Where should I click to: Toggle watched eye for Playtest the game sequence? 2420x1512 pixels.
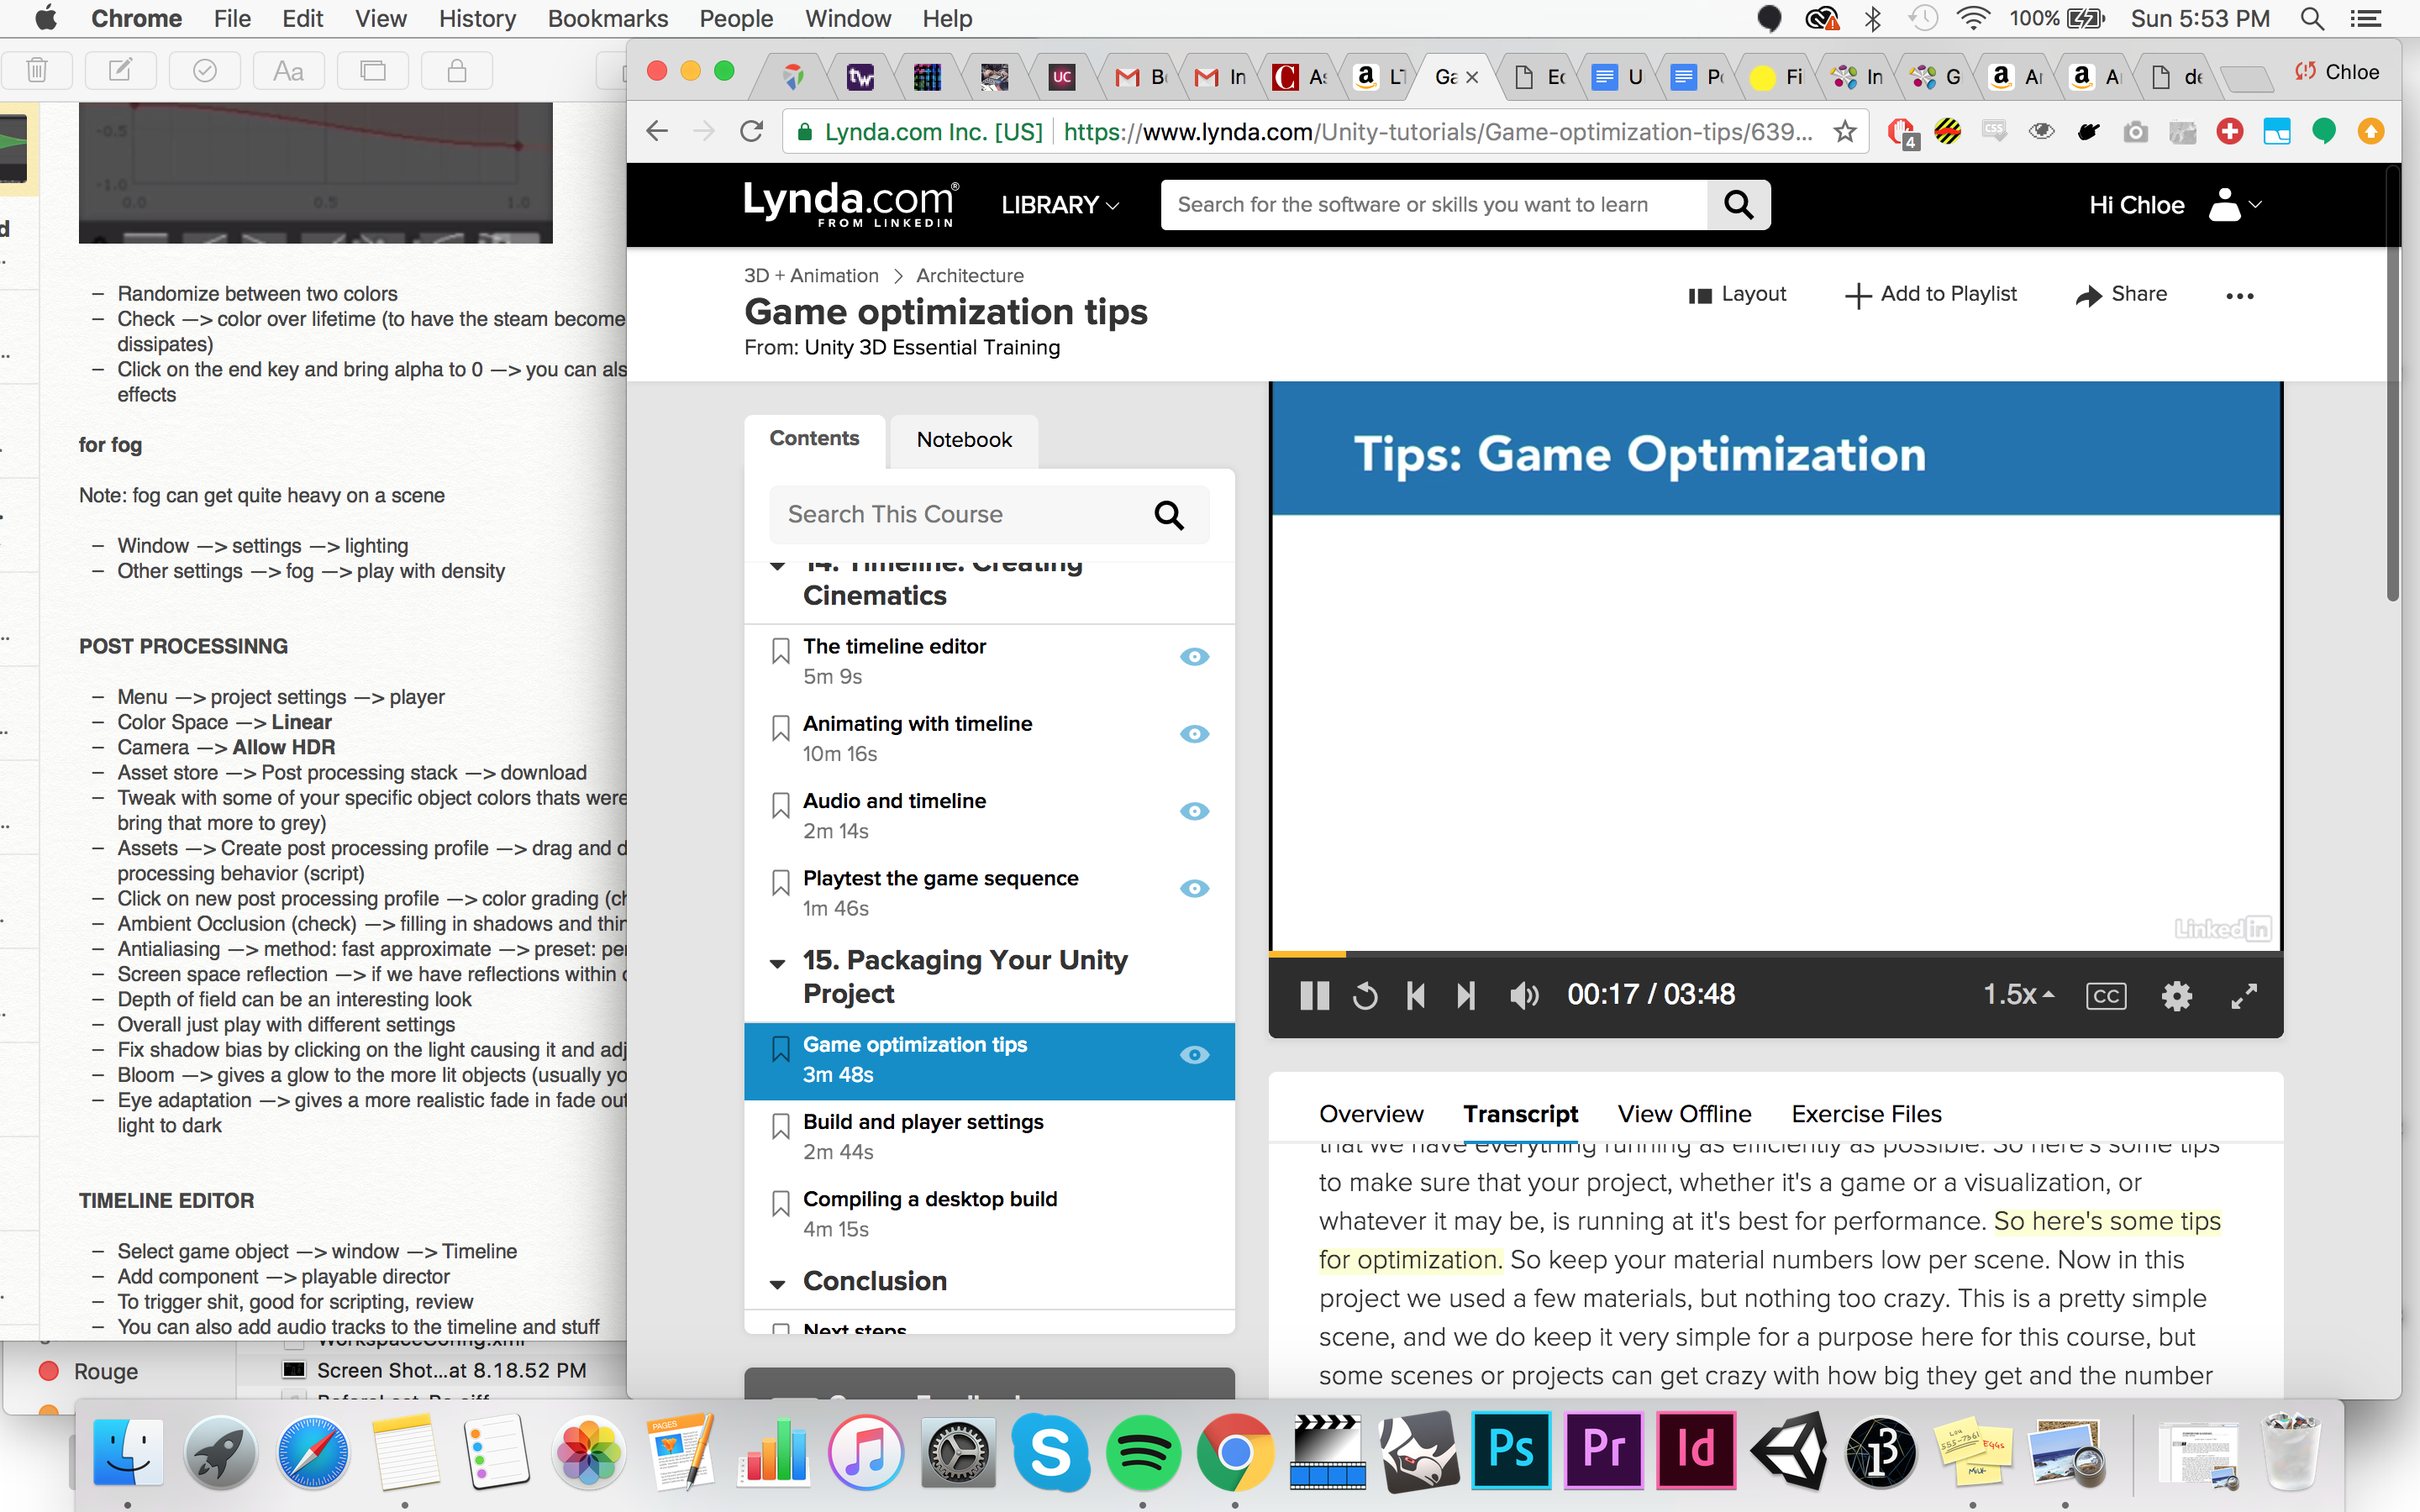(1194, 888)
